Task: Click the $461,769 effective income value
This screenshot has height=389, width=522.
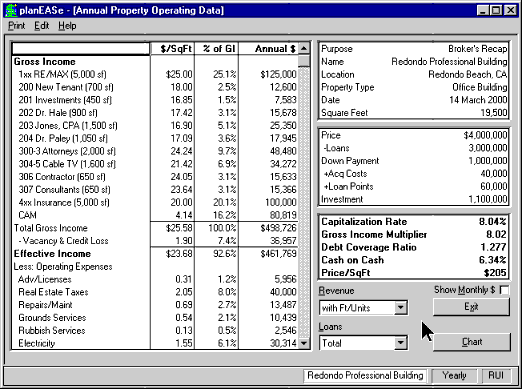Action: coord(278,254)
